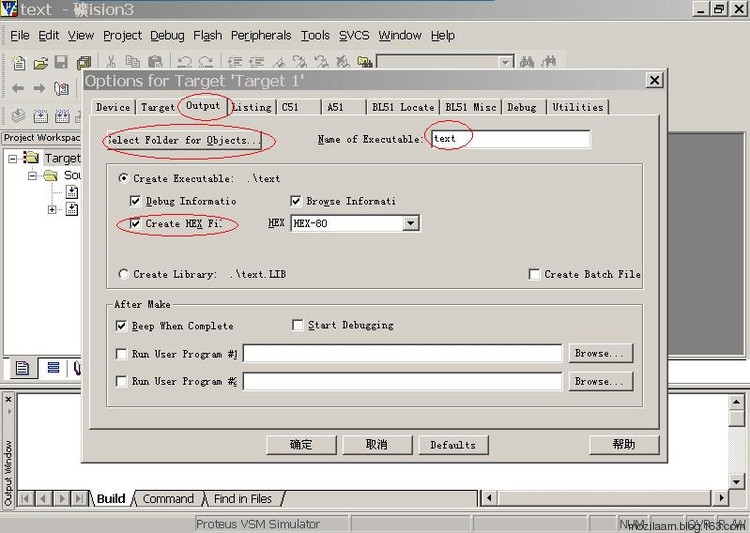Enable the Start Debugging checkbox
The image size is (750, 533).
click(x=298, y=325)
